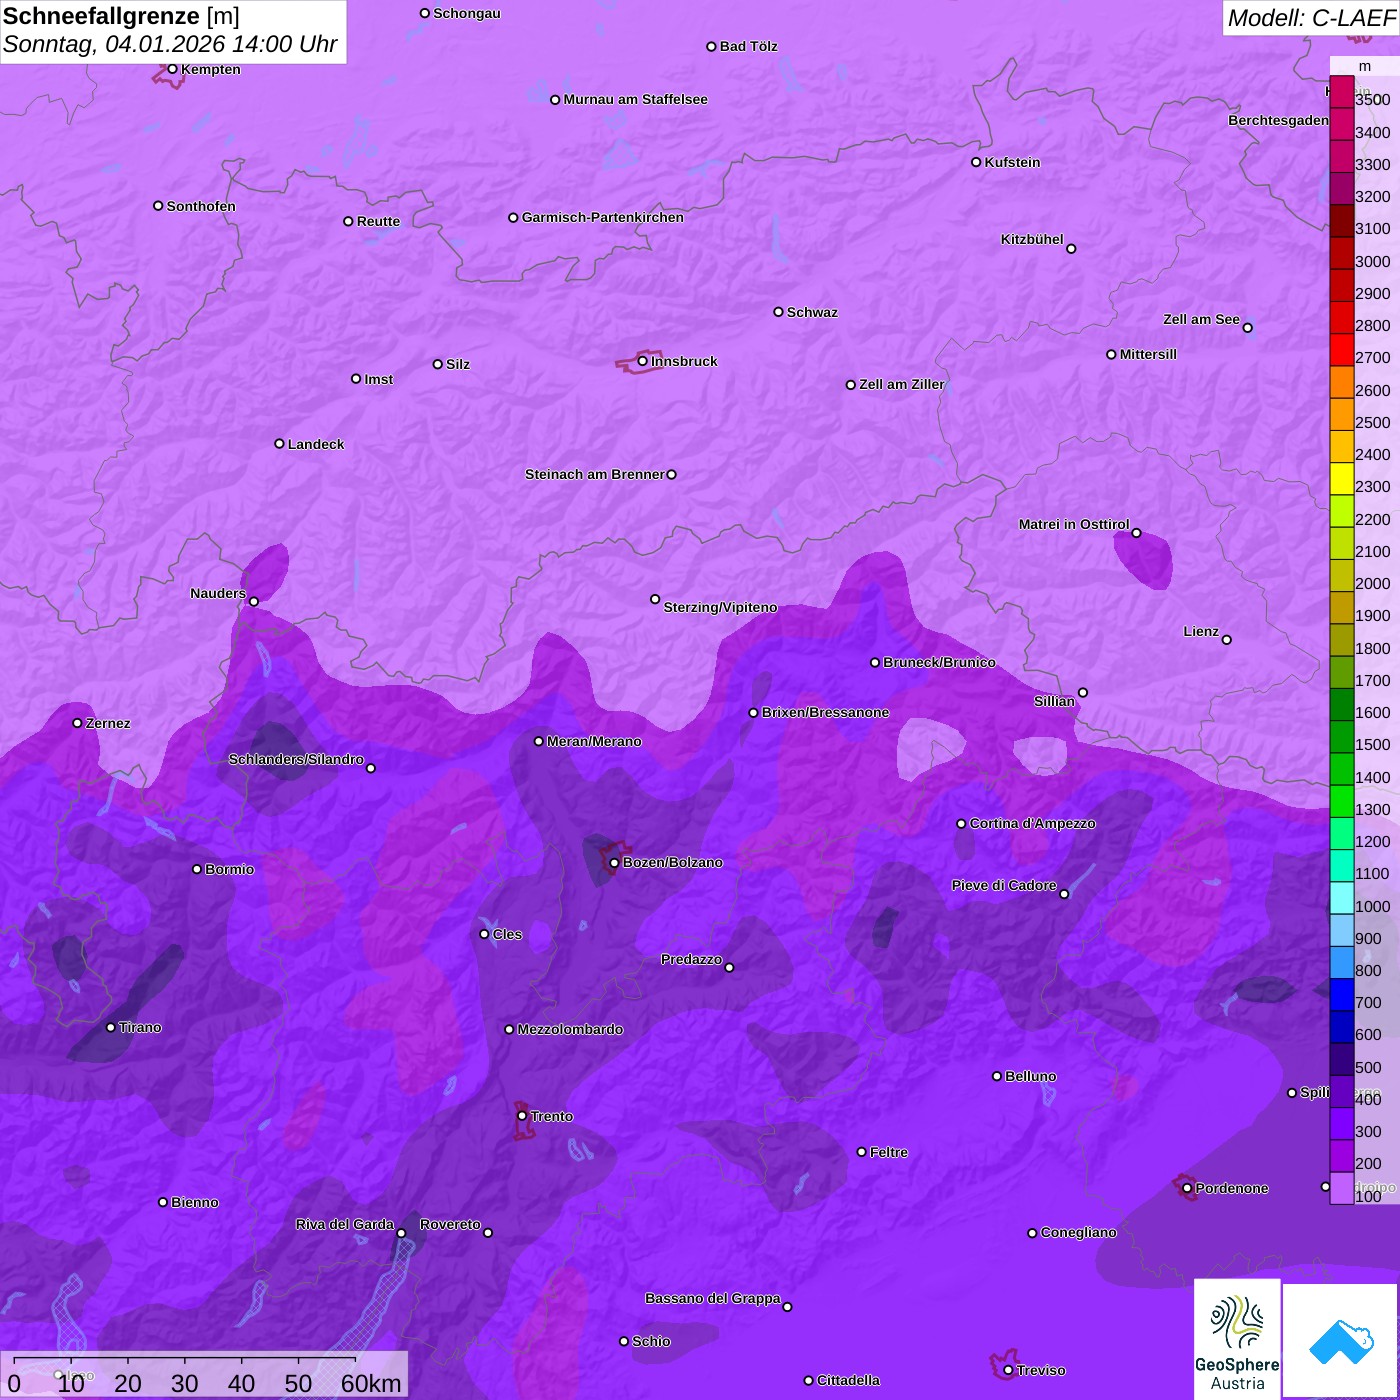This screenshot has width=1400, height=1400.
Task: Click the 'Steinach am Brenner' label
Action: (595, 474)
